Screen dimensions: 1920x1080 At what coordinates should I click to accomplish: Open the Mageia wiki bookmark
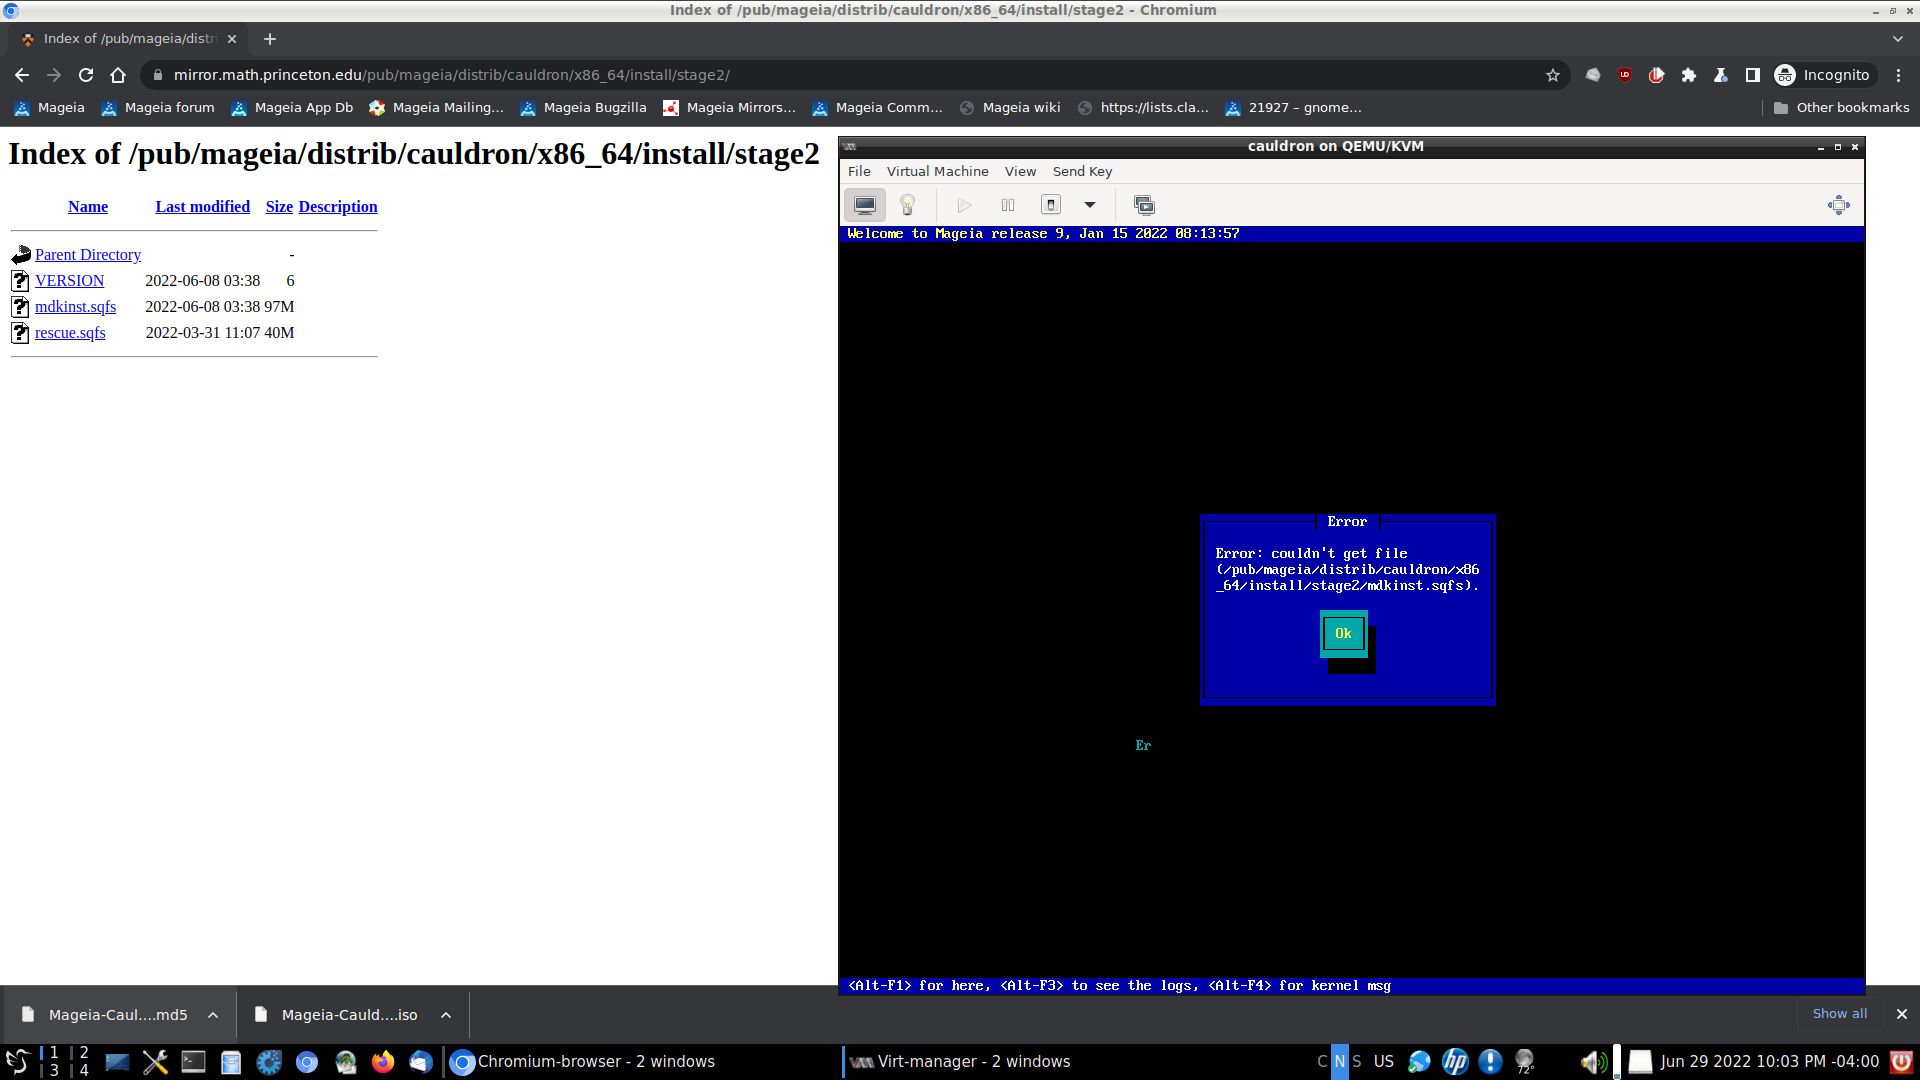[x=1010, y=108]
